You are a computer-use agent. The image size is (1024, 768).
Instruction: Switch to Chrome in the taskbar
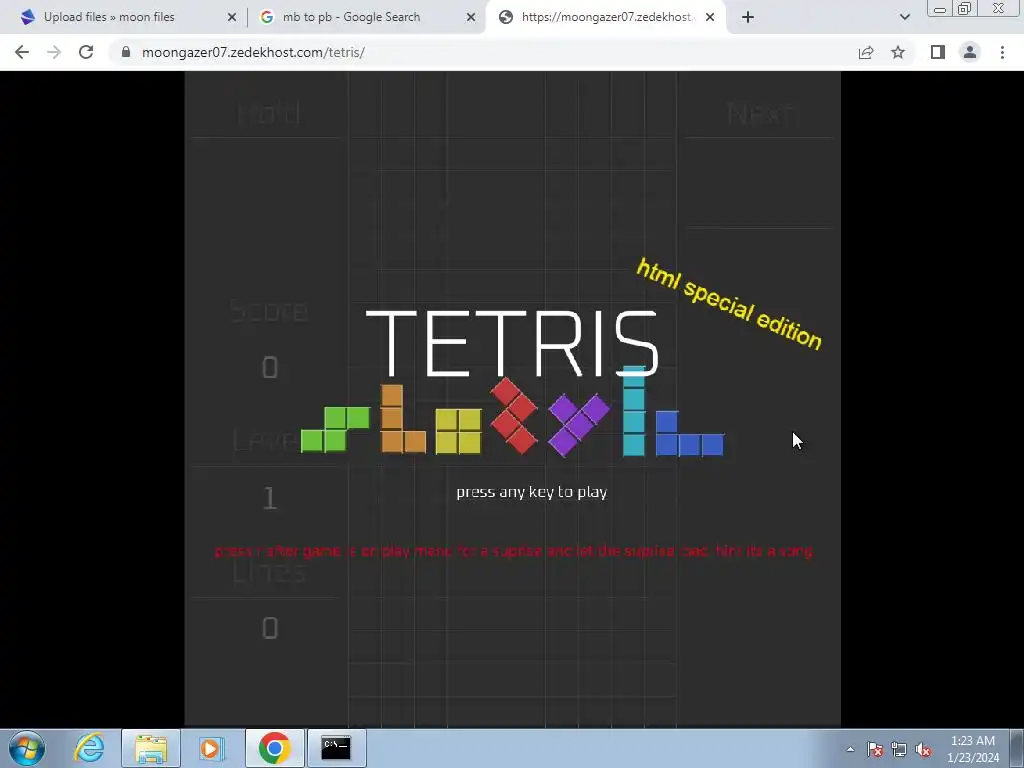tap(274, 748)
